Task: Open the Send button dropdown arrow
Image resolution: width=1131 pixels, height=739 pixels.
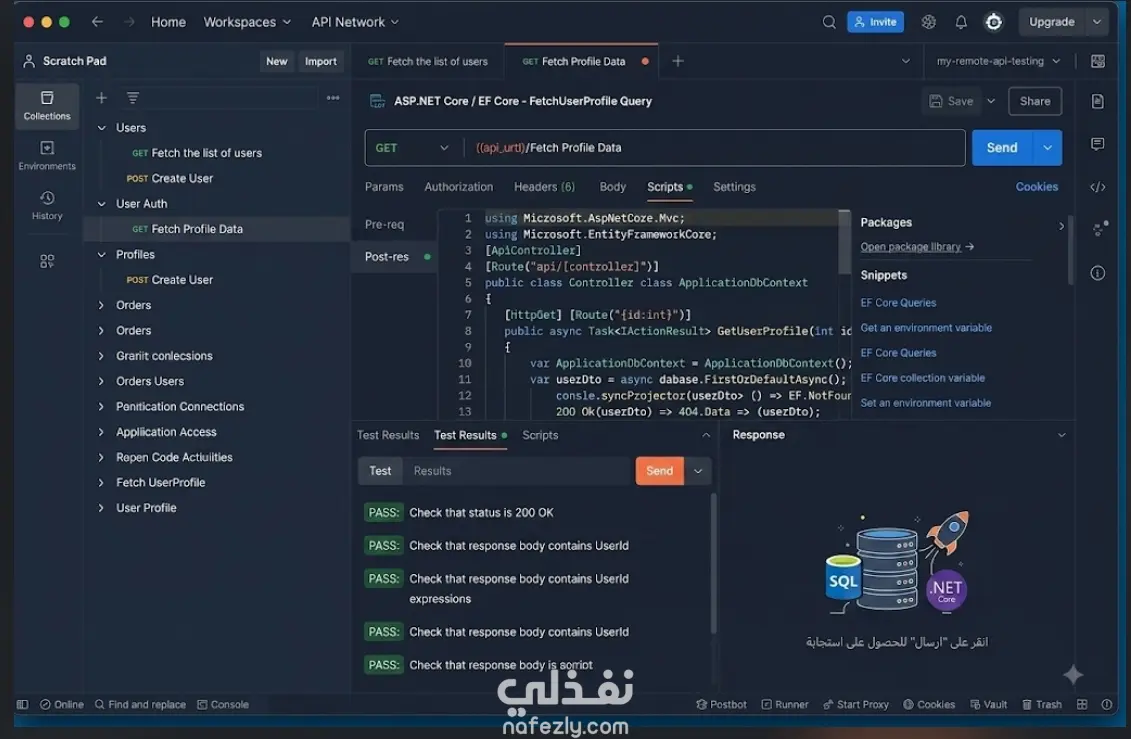Action: 1047,148
